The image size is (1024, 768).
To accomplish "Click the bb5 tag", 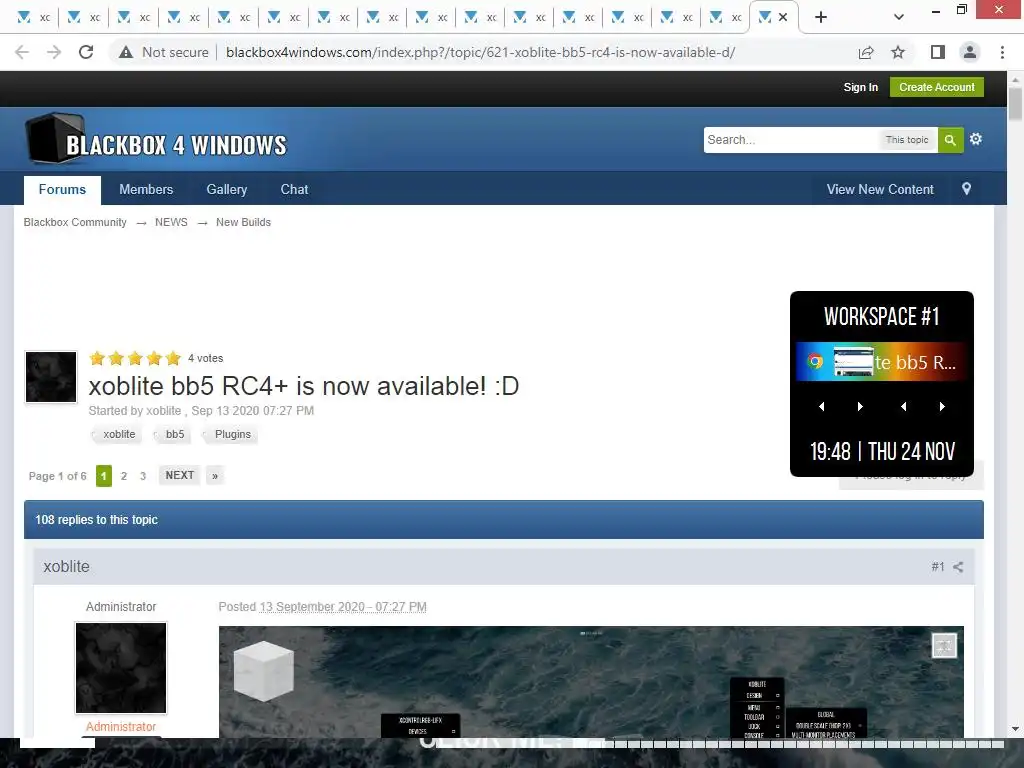I will (173, 434).
